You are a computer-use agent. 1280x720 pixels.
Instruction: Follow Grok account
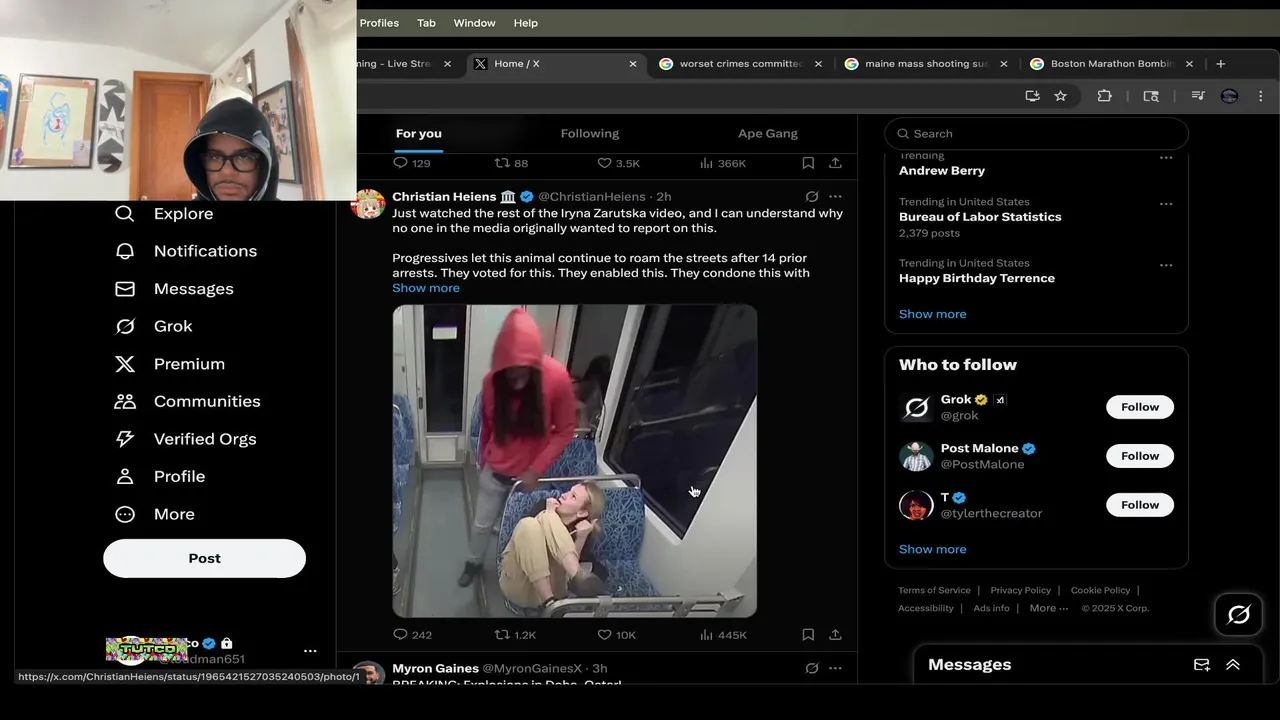tap(1140, 407)
